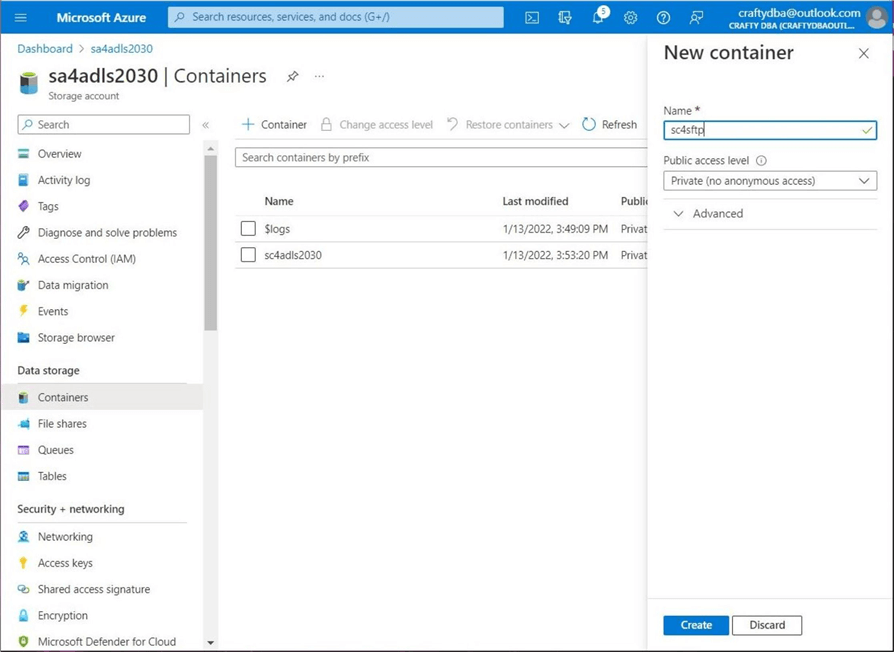Collapse the left navigation menu
Image resolution: width=894 pixels, height=652 pixels.
(x=205, y=125)
